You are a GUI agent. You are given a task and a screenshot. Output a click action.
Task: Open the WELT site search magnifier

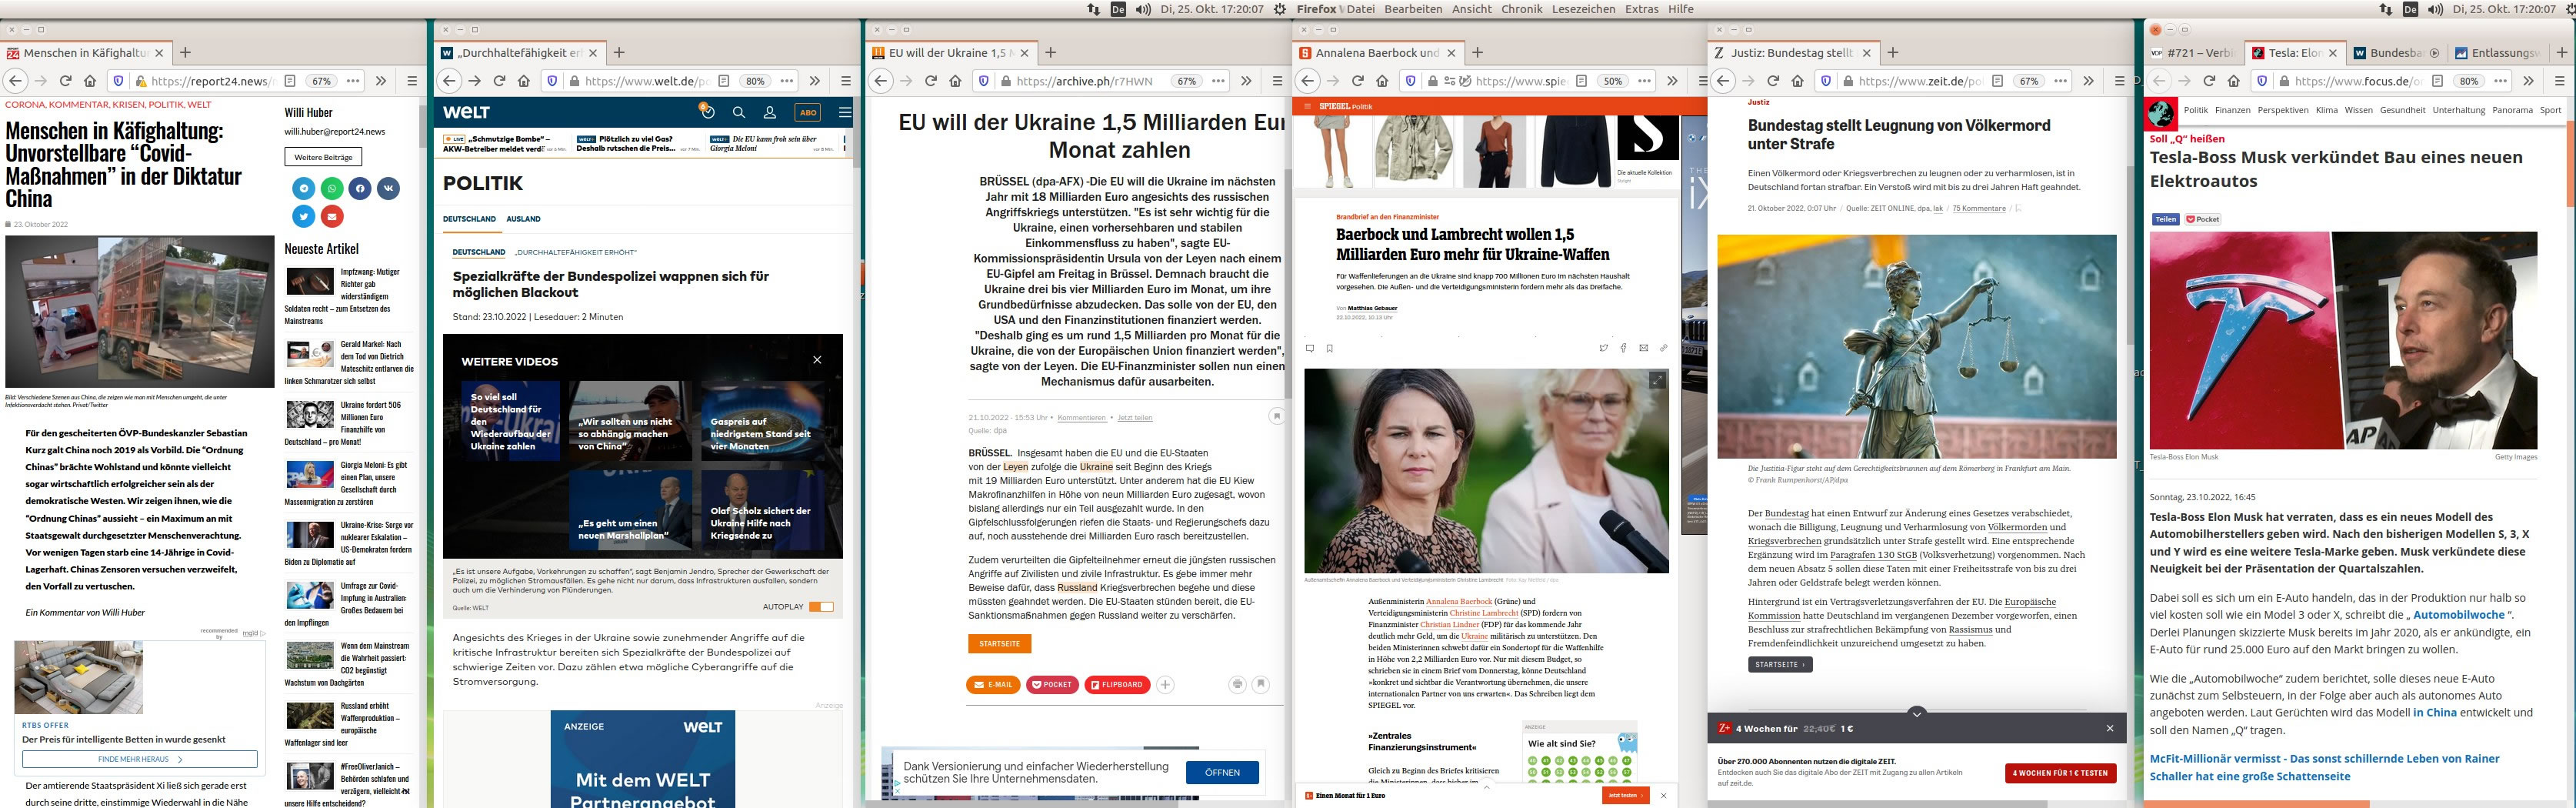[739, 113]
